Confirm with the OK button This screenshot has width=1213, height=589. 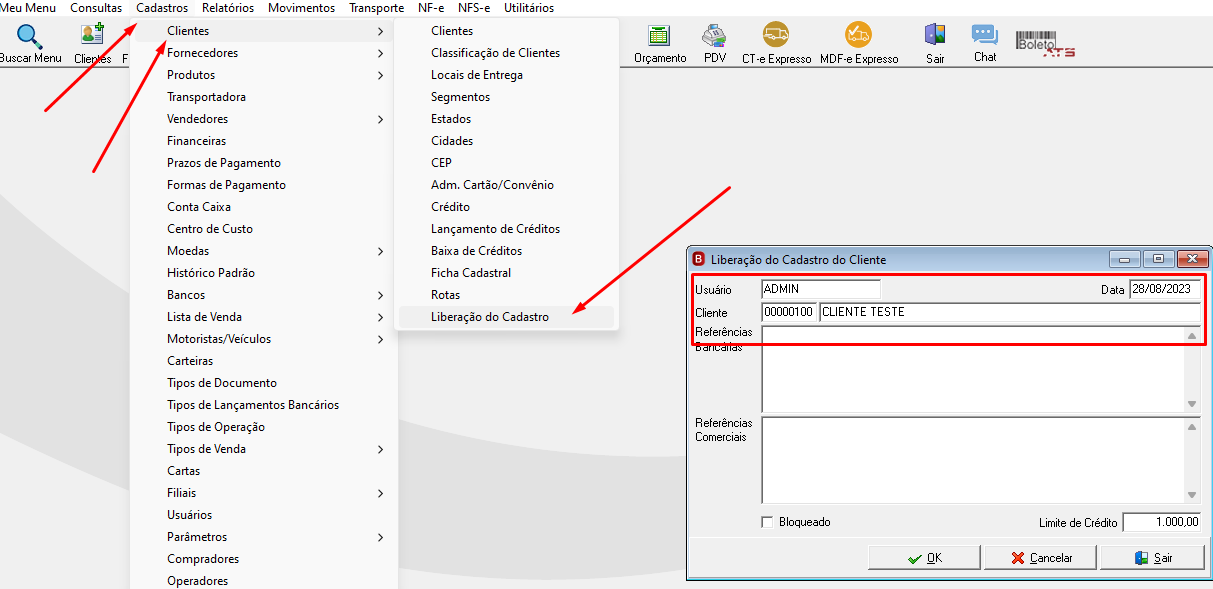(924, 558)
